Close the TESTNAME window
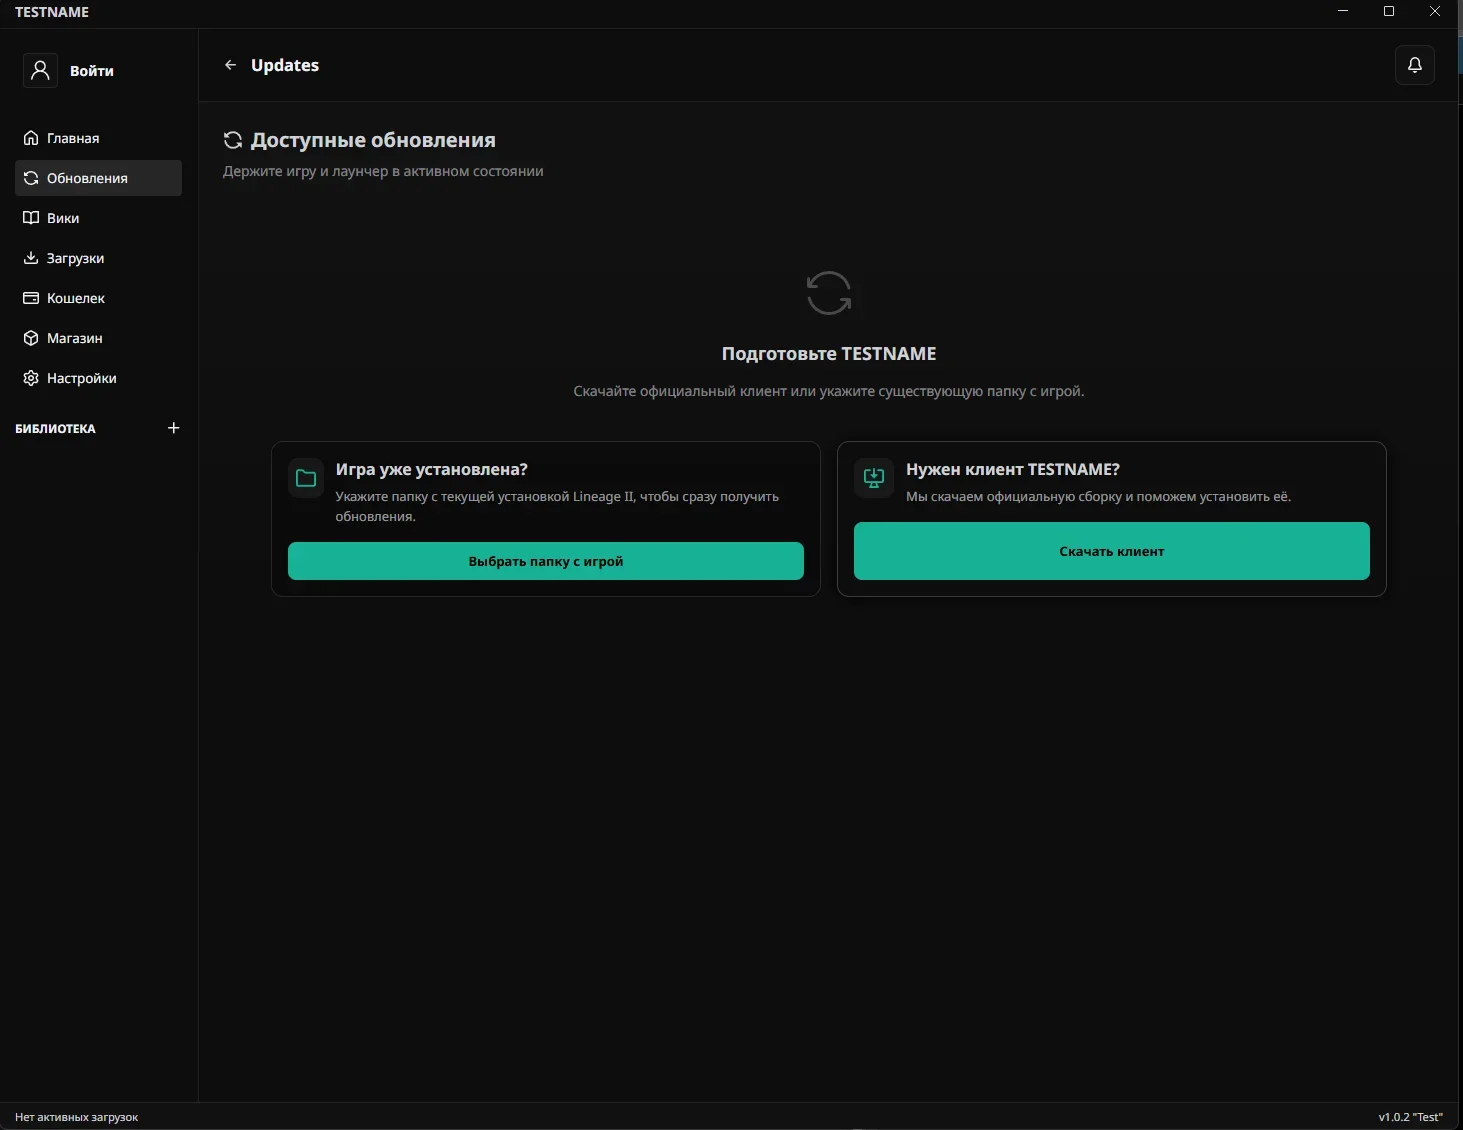 (1435, 12)
